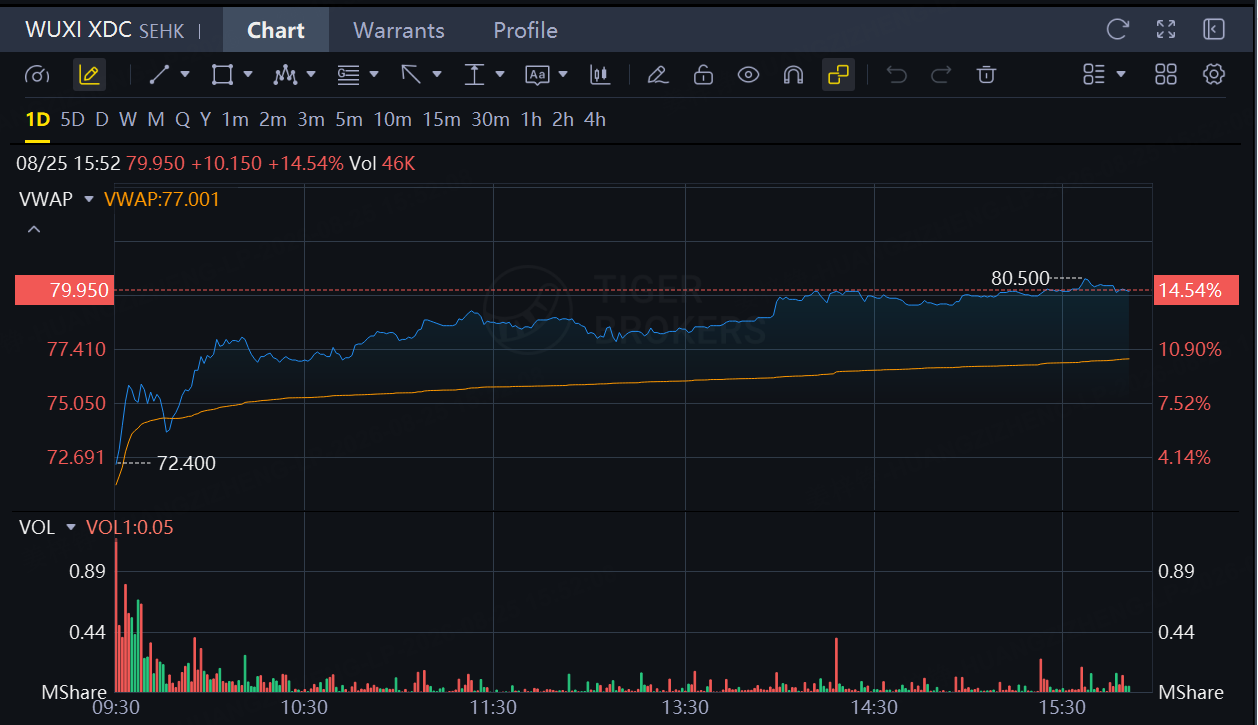Collapse the chart pane with caret
The height and width of the screenshot is (725, 1258).
pos(34,229)
